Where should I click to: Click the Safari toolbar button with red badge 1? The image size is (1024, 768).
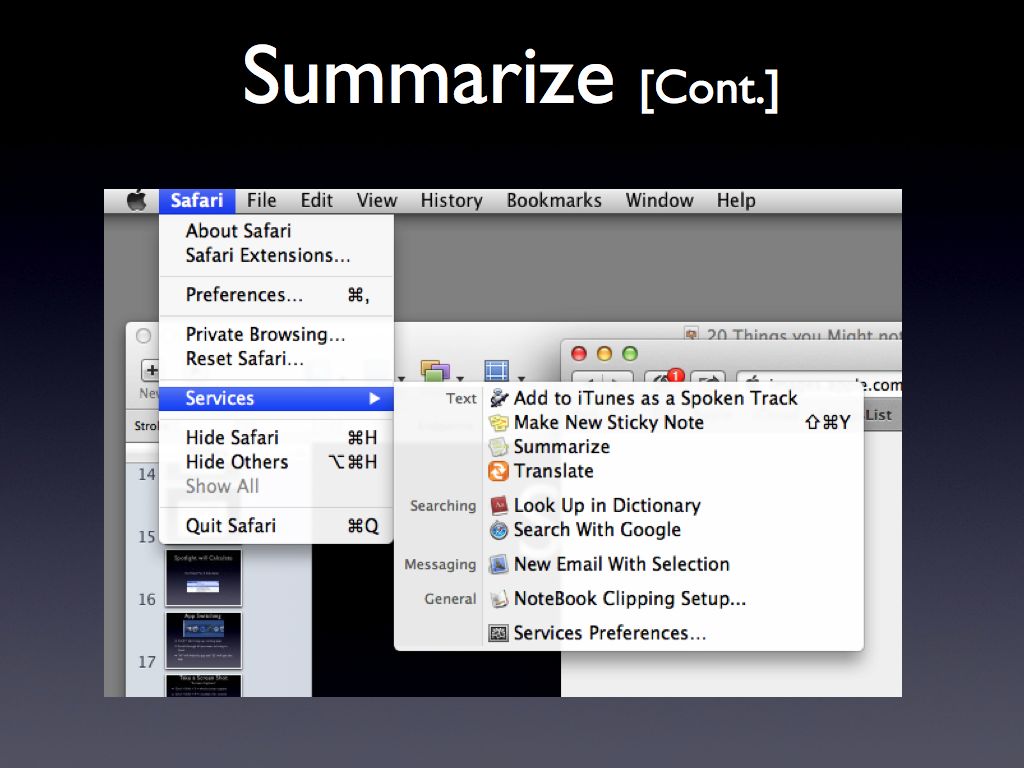point(664,378)
